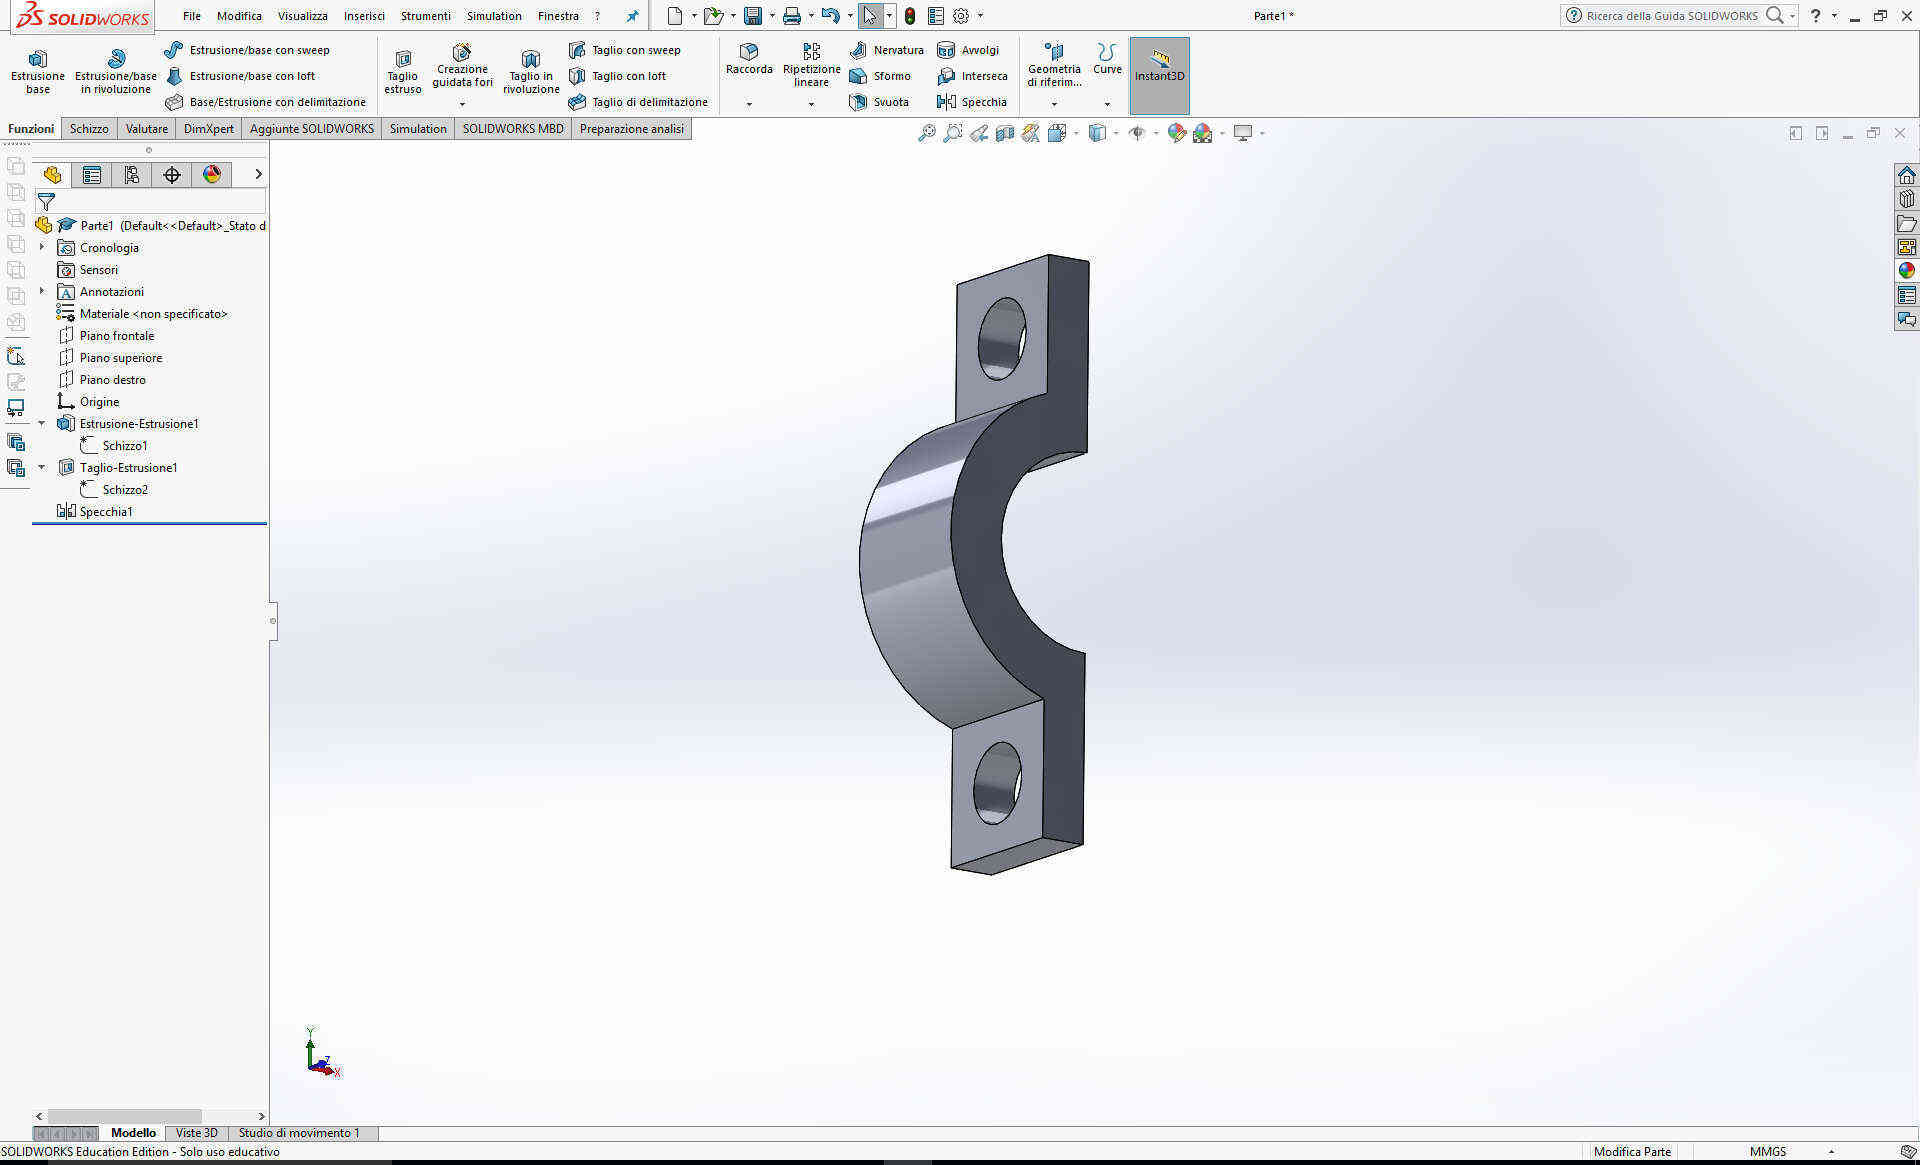The image size is (1920, 1165).
Task: Open Studio di movimento 1 tab
Action: pyautogui.click(x=299, y=1133)
